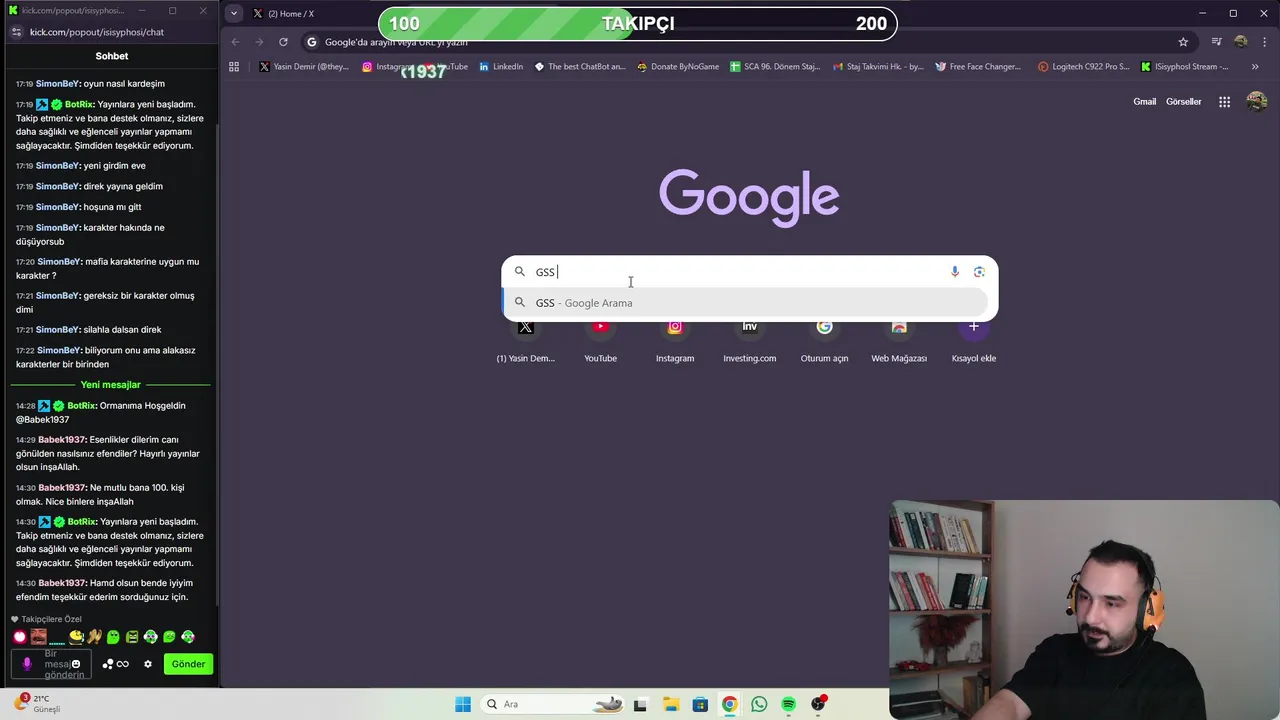Open OBS Studio from the taskbar

click(818, 704)
